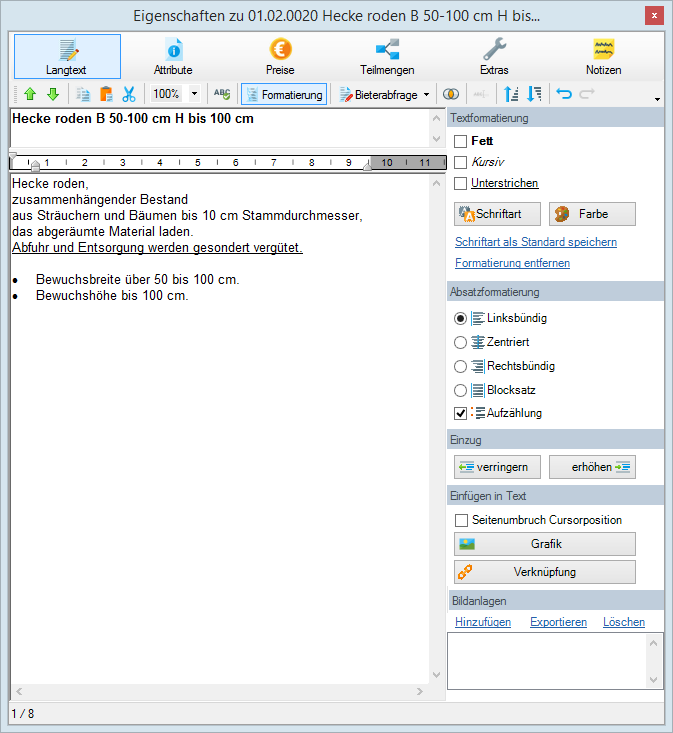673x733 pixels.
Task: Click the greyed redo arrow
Action: click(x=587, y=94)
